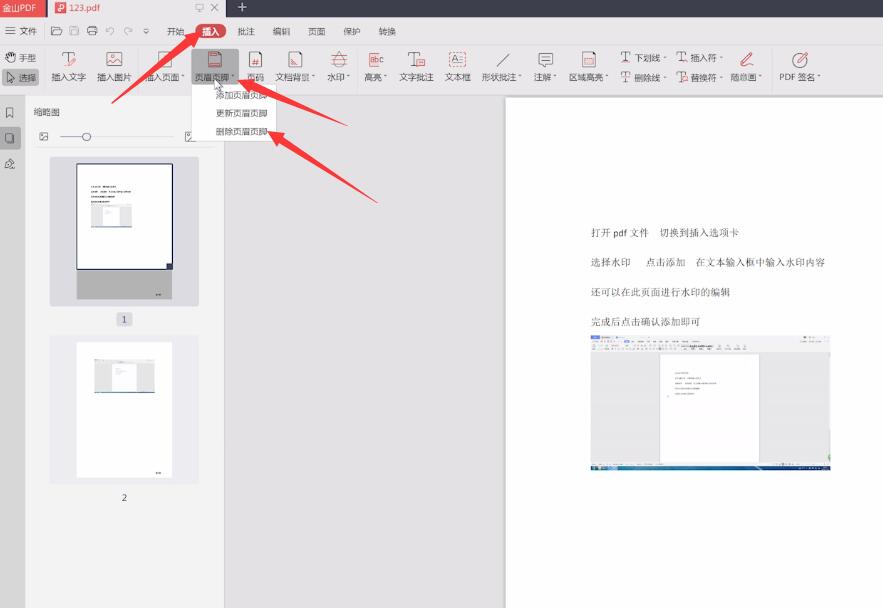Click the 页码 page number tool
The width and height of the screenshot is (883, 608).
tap(255, 67)
